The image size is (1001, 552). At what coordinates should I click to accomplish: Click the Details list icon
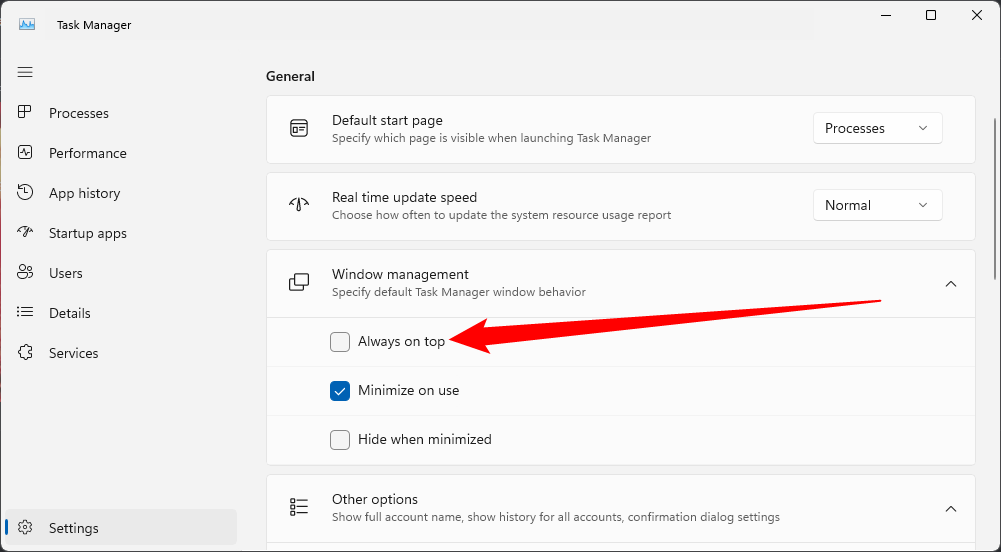25,312
